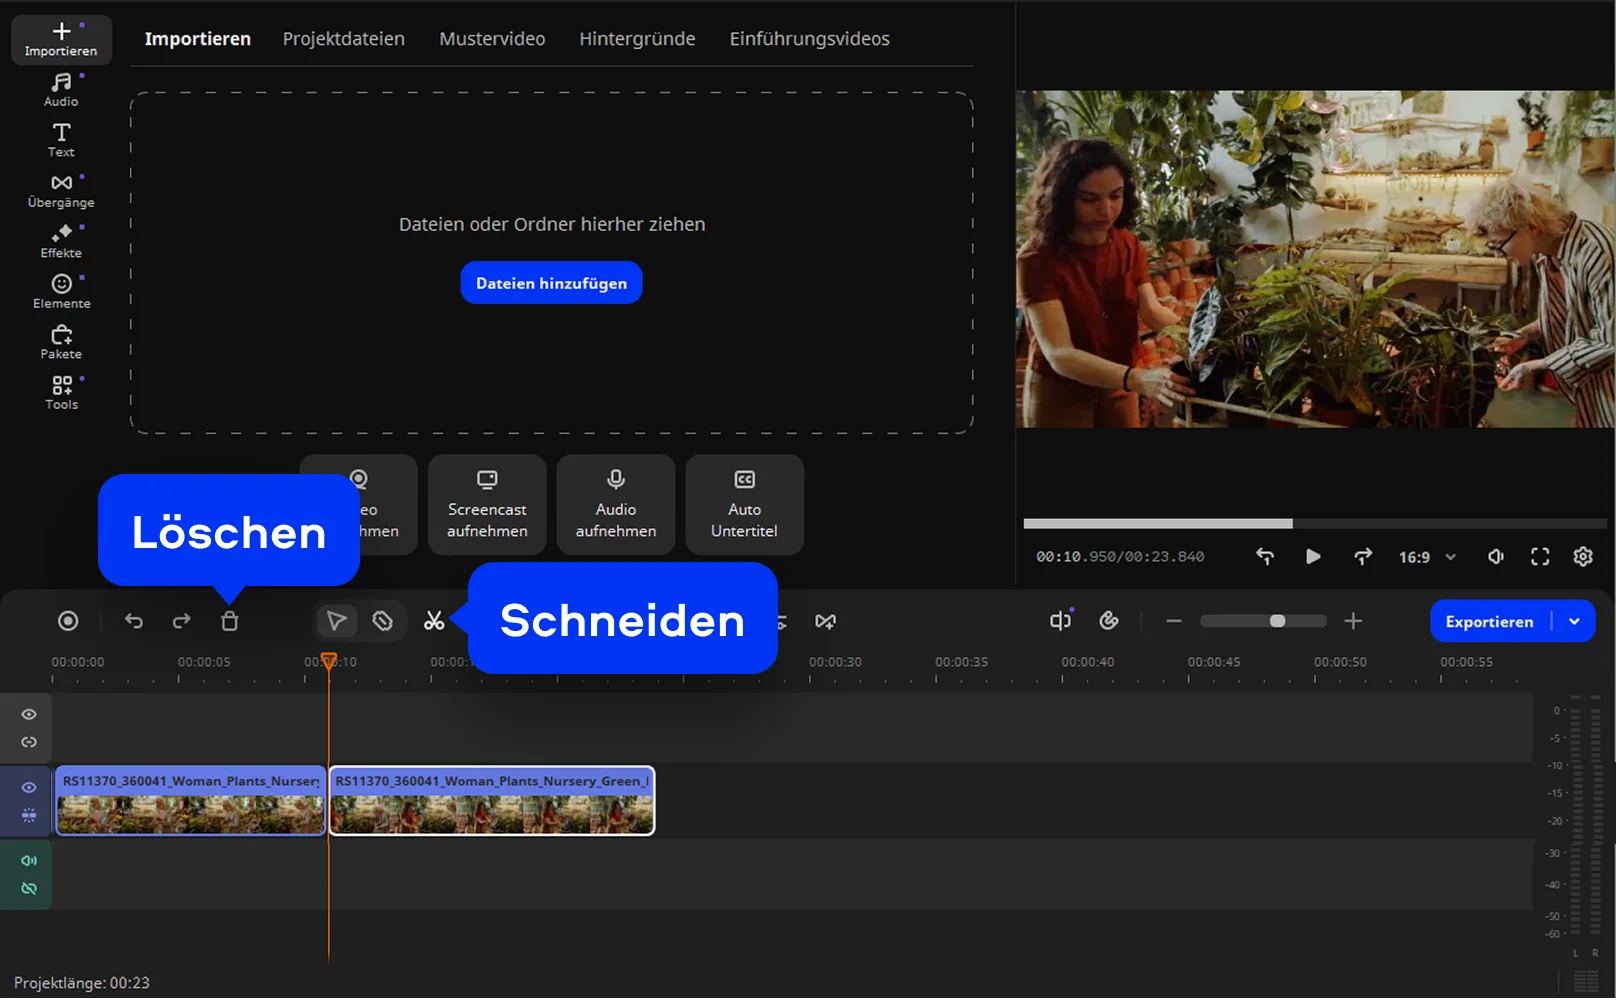Open the Übergänge transitions panel
The image size is (1616, 1000).
tap(61, 190)
